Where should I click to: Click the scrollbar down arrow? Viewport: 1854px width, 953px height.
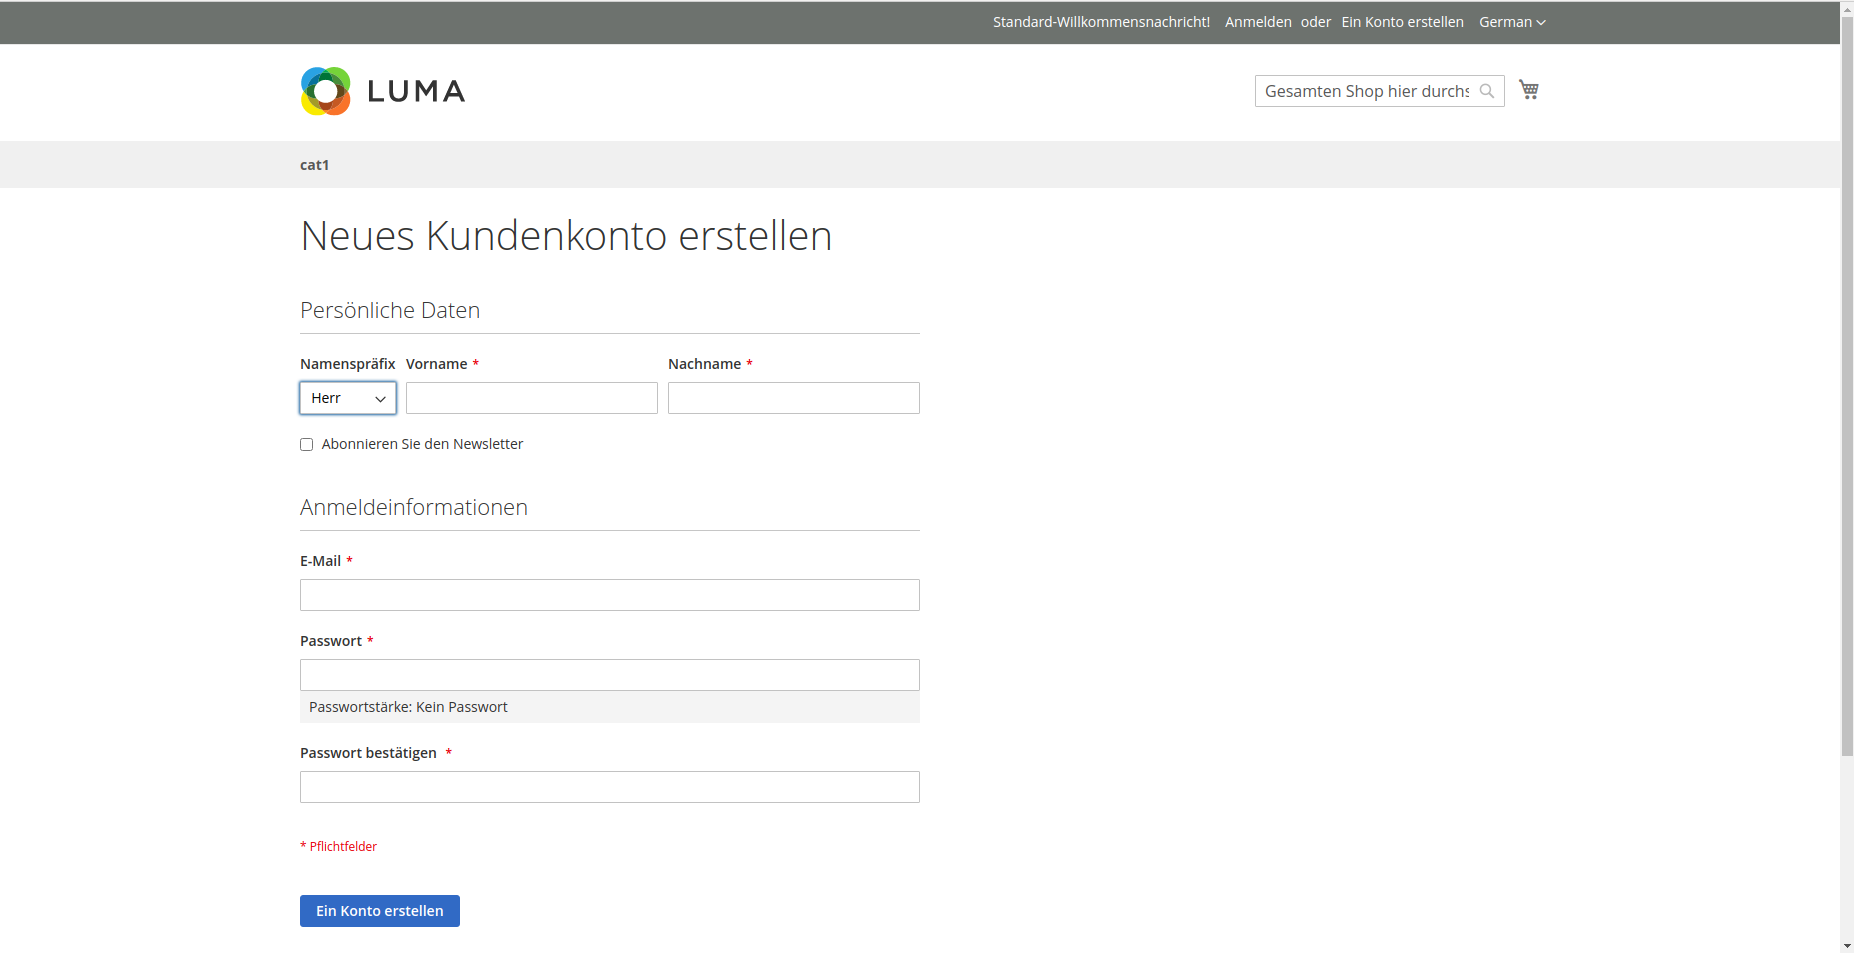click(x=1847, y=946)
